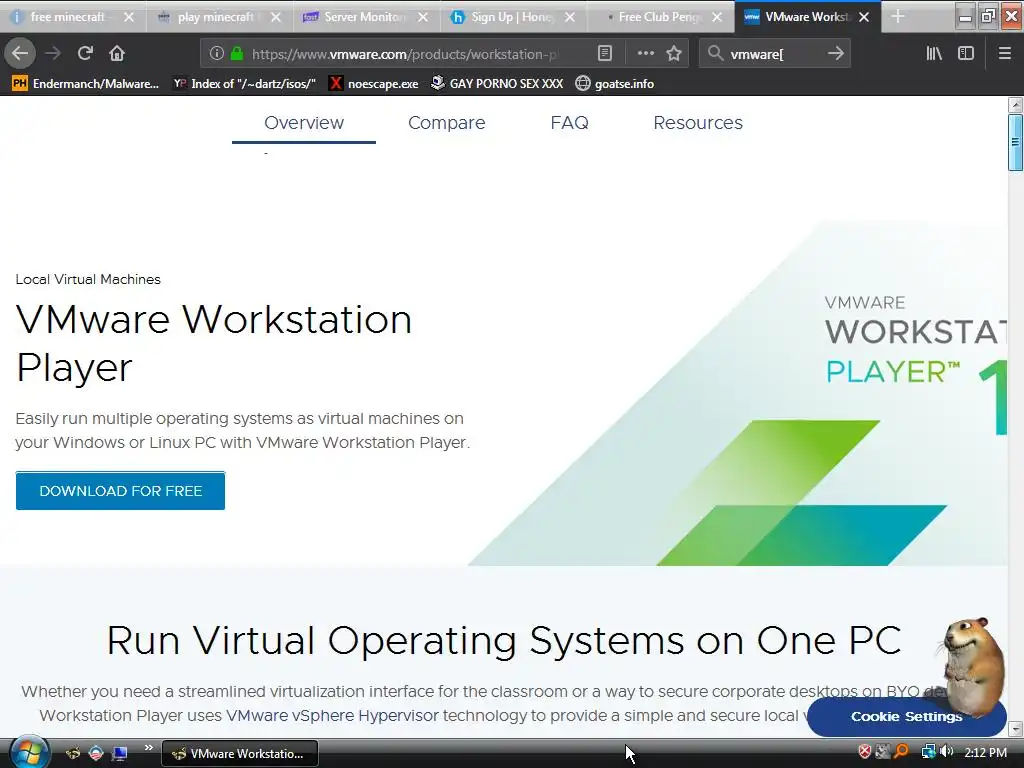Expand quick launch overflow chevron
This screenshot has height=768, width=1024.
(x=148, y=748)
